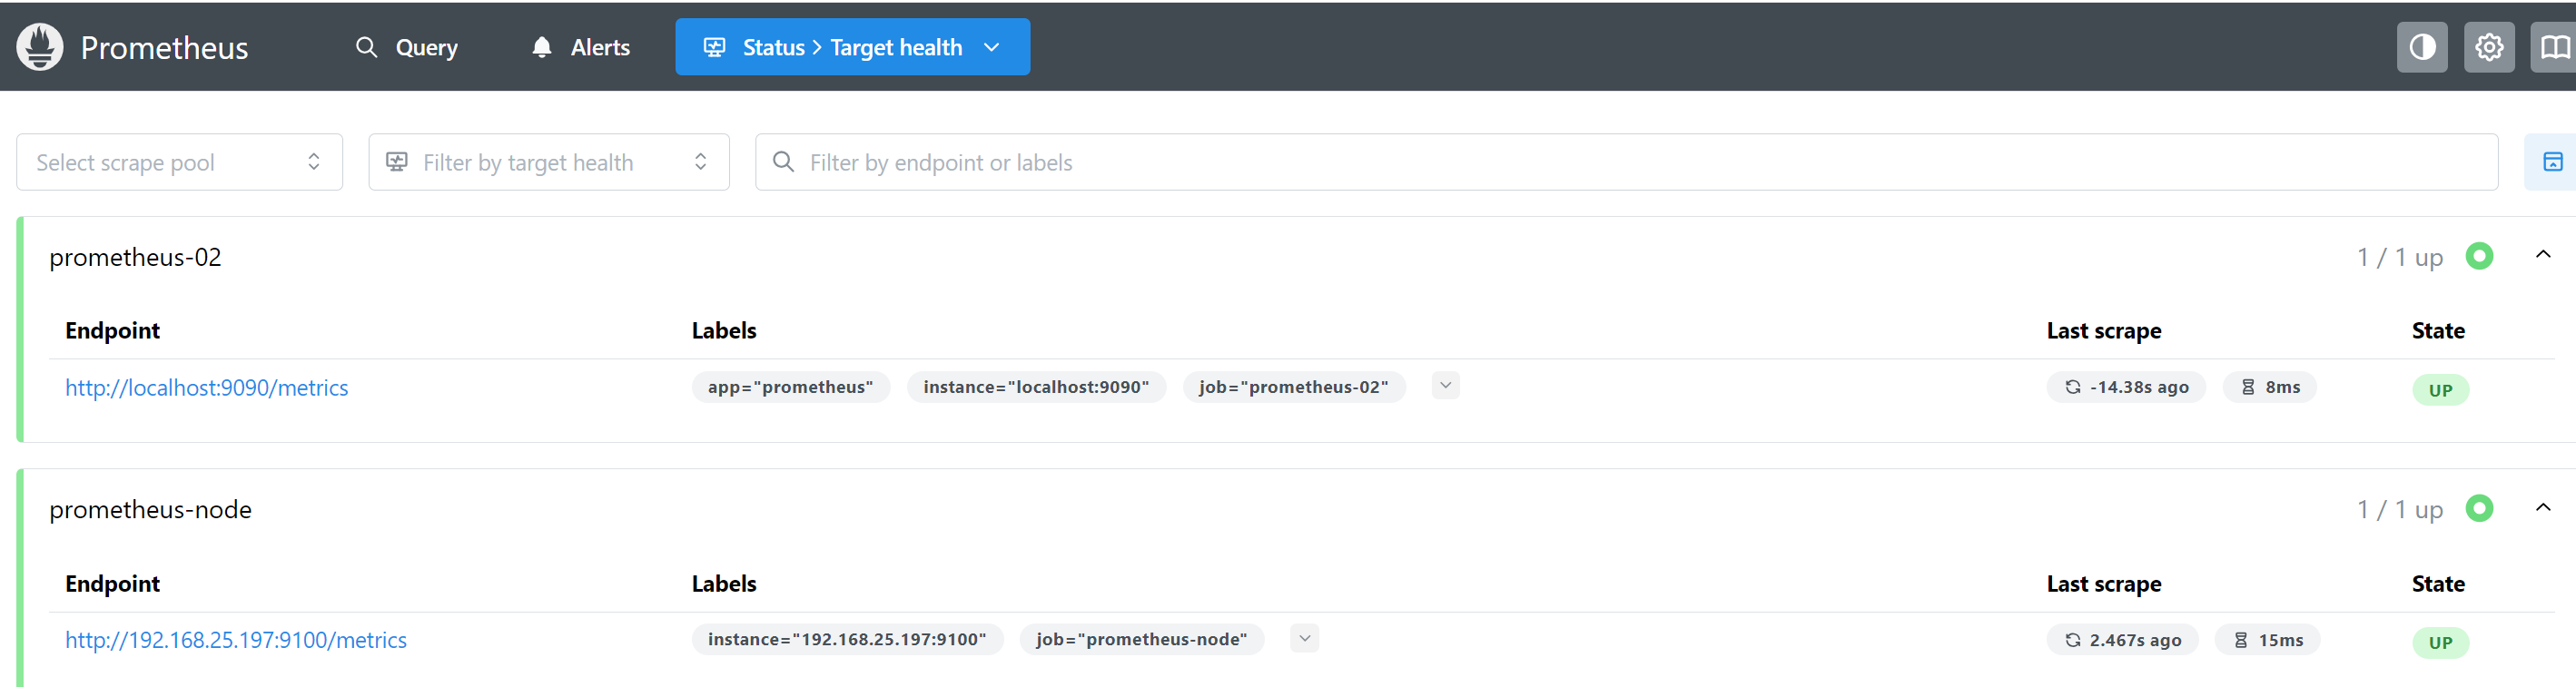
Task: Click the monitor icon in the Status button
Action: (714, 47)
